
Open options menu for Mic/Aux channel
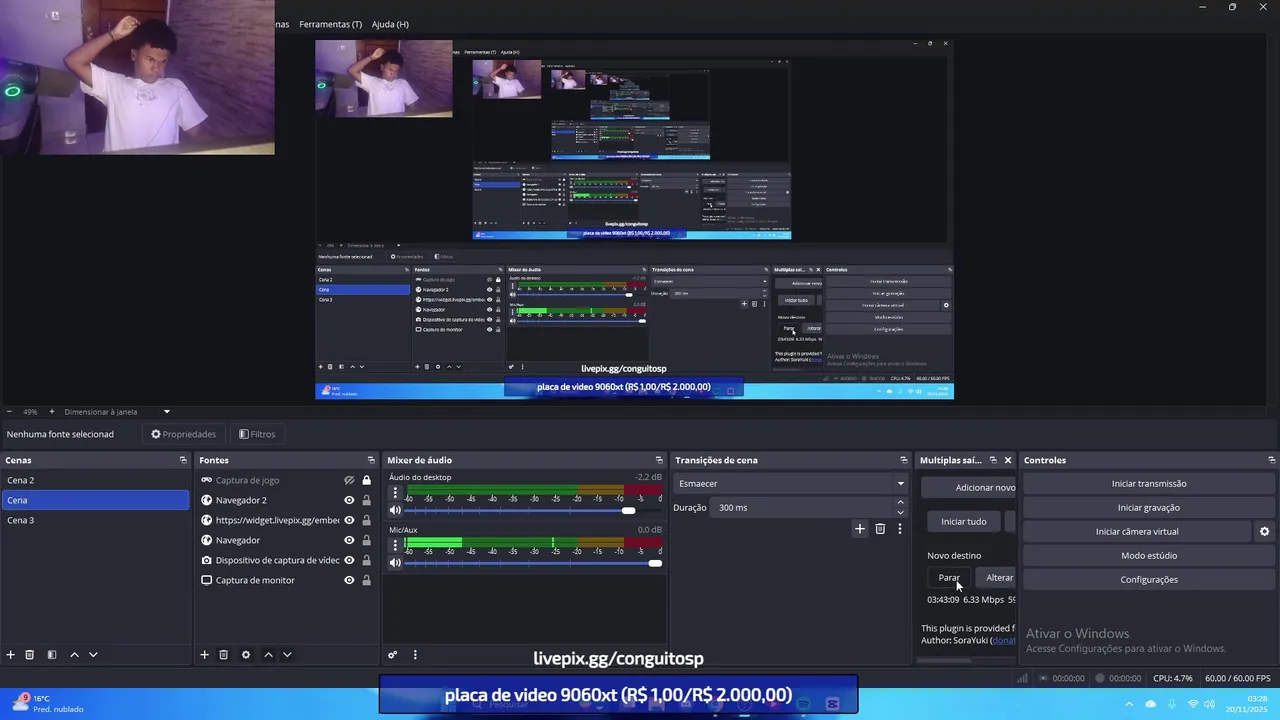(395, 546)
